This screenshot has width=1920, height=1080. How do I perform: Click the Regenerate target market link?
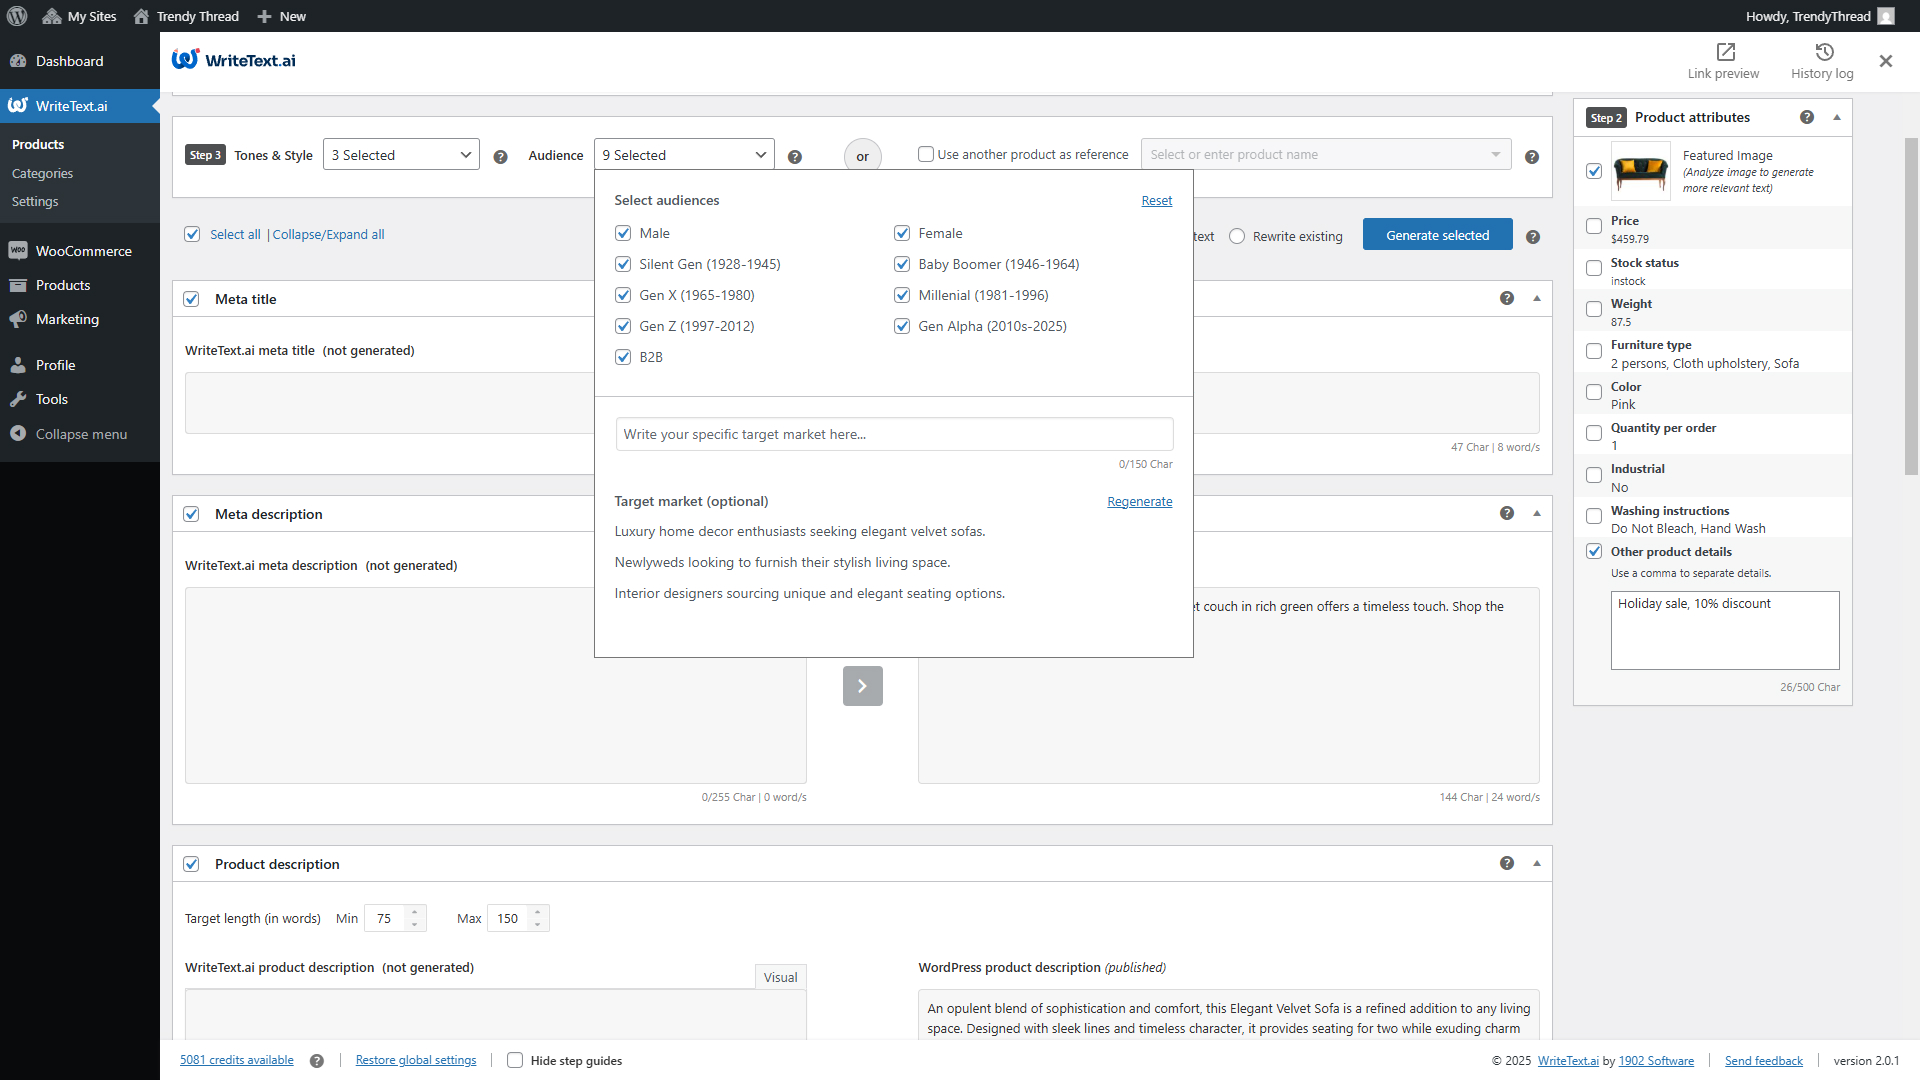tap(1139, 501)
